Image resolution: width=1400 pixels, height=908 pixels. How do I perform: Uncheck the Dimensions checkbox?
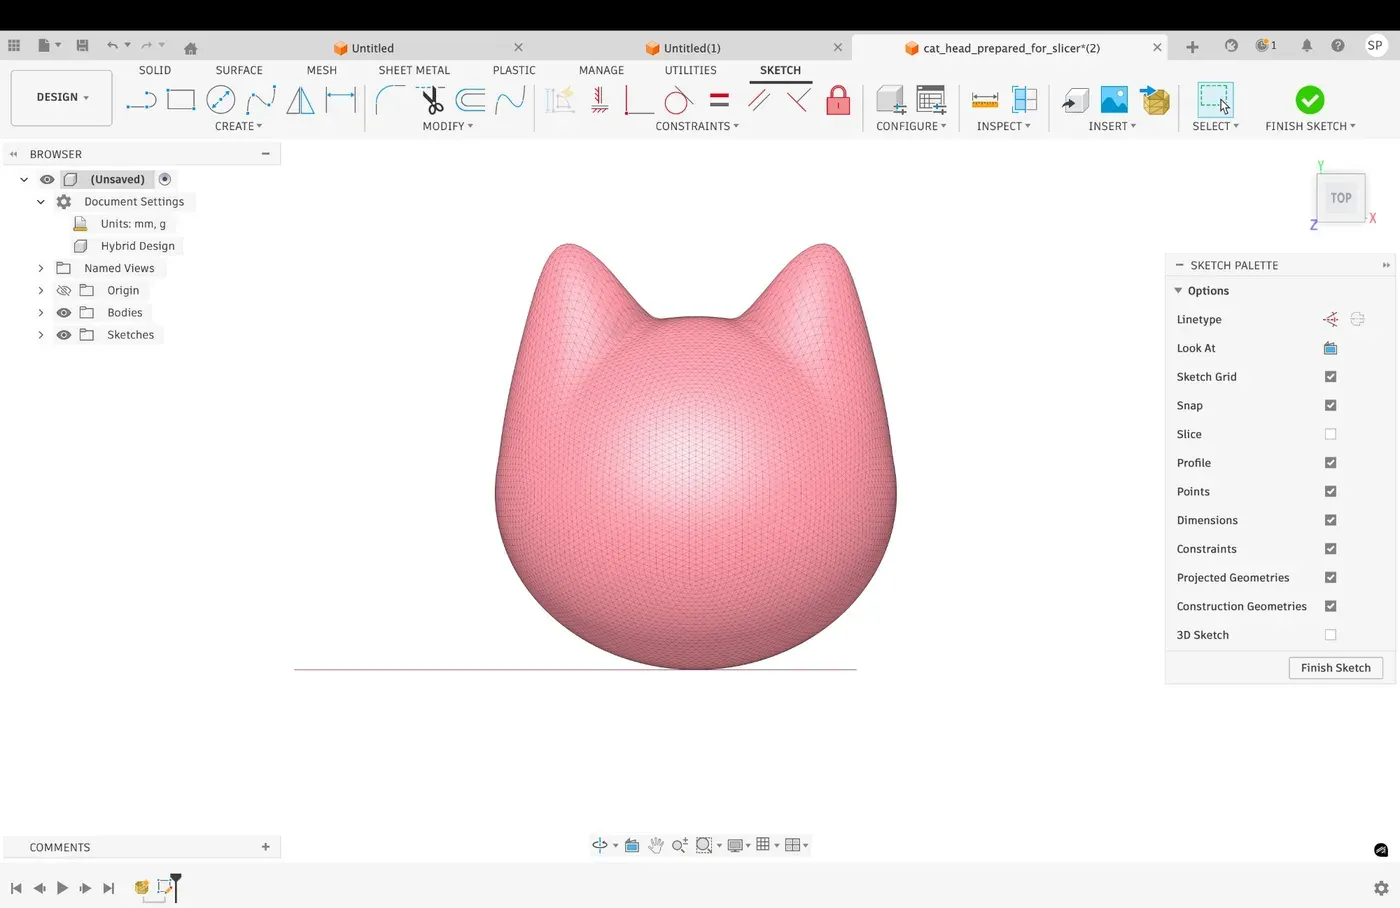1330,520
